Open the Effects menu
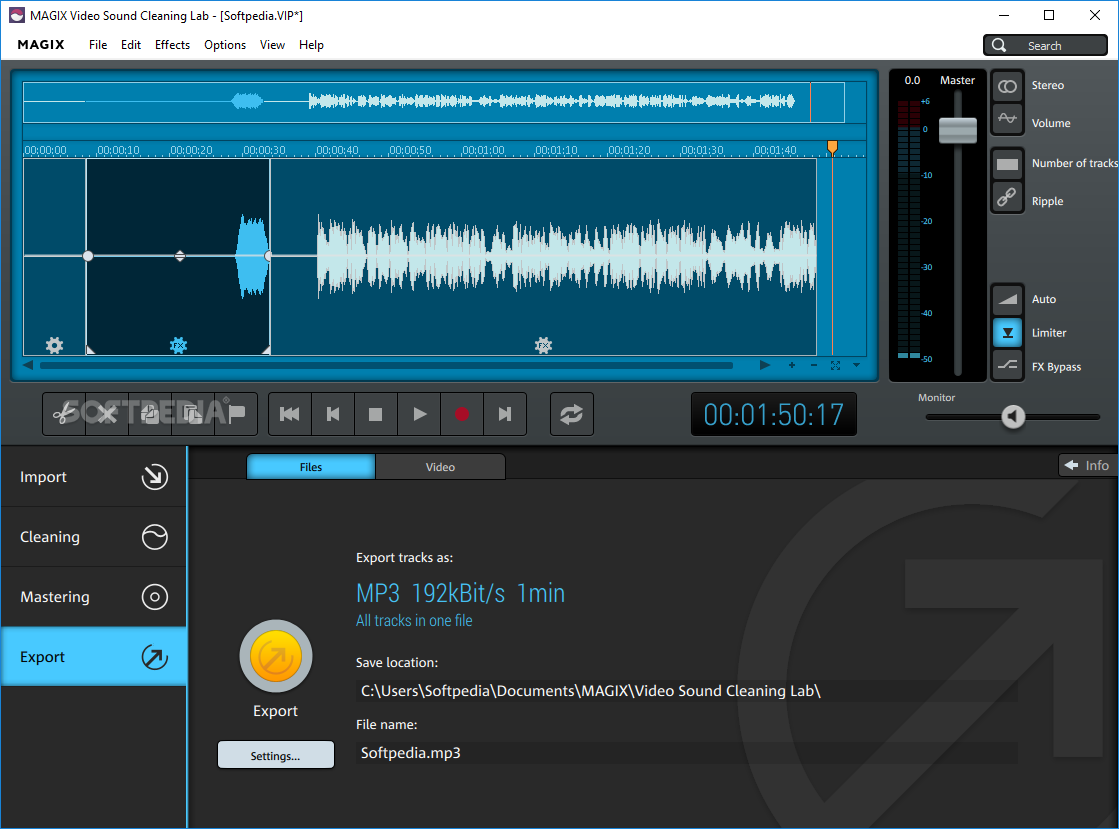This screenshot has height=829, width=1119. tap(172, 45)
